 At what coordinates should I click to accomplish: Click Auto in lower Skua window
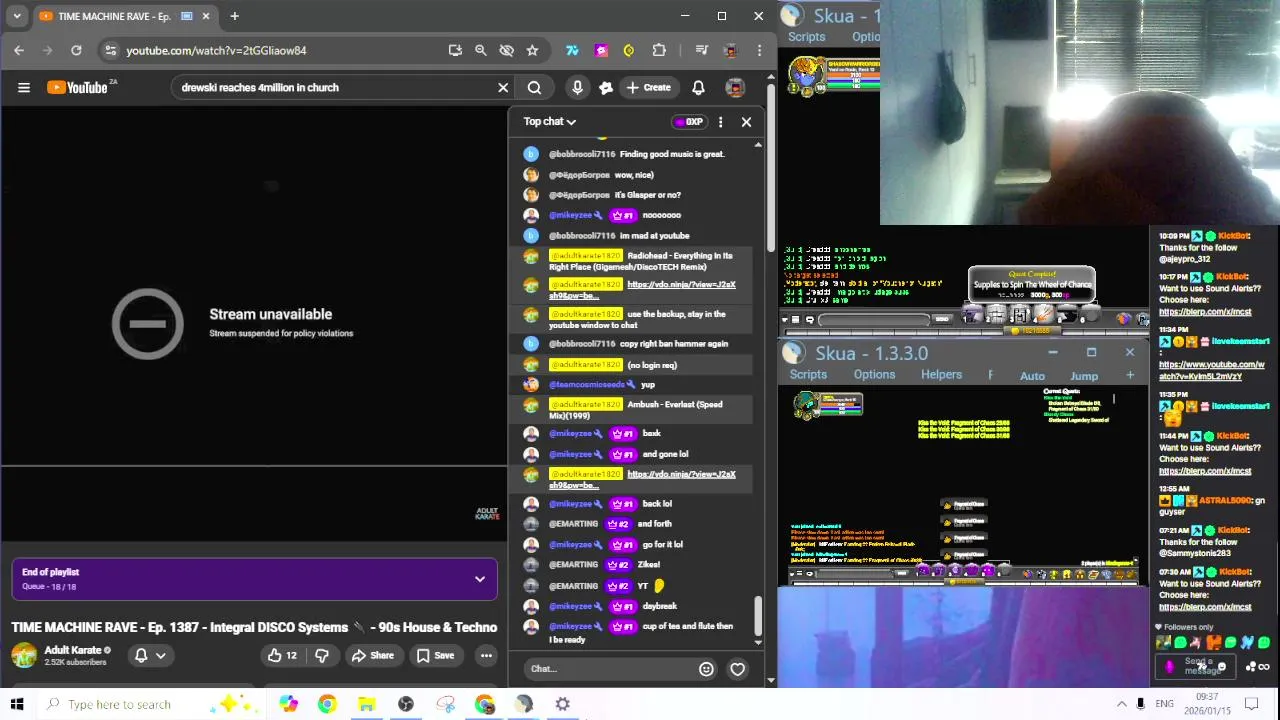tap(1032, 376)
